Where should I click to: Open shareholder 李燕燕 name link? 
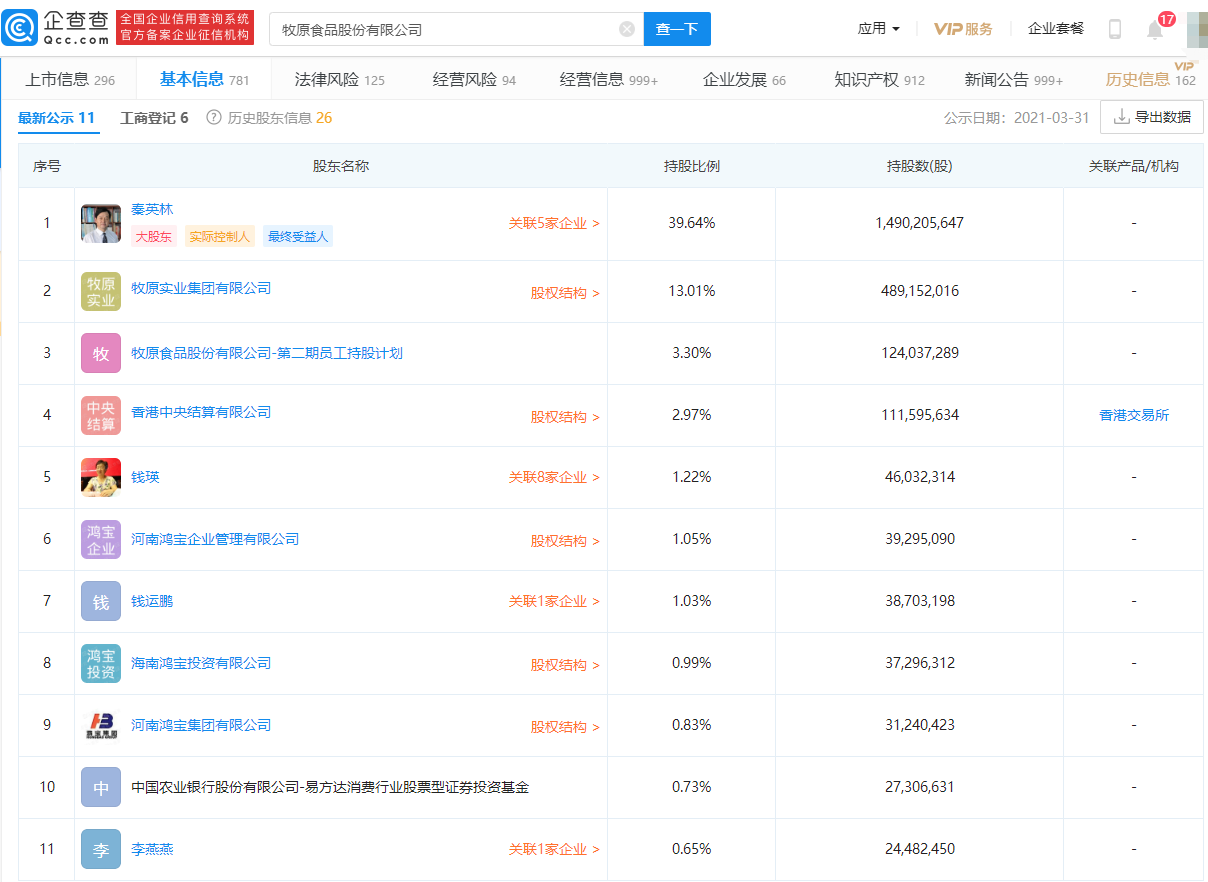coord(152,849)
